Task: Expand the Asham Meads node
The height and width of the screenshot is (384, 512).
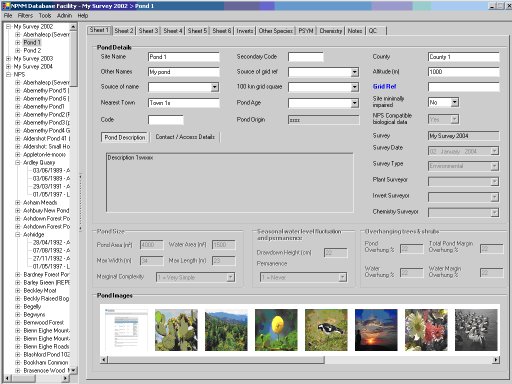Action: (18, 202)
